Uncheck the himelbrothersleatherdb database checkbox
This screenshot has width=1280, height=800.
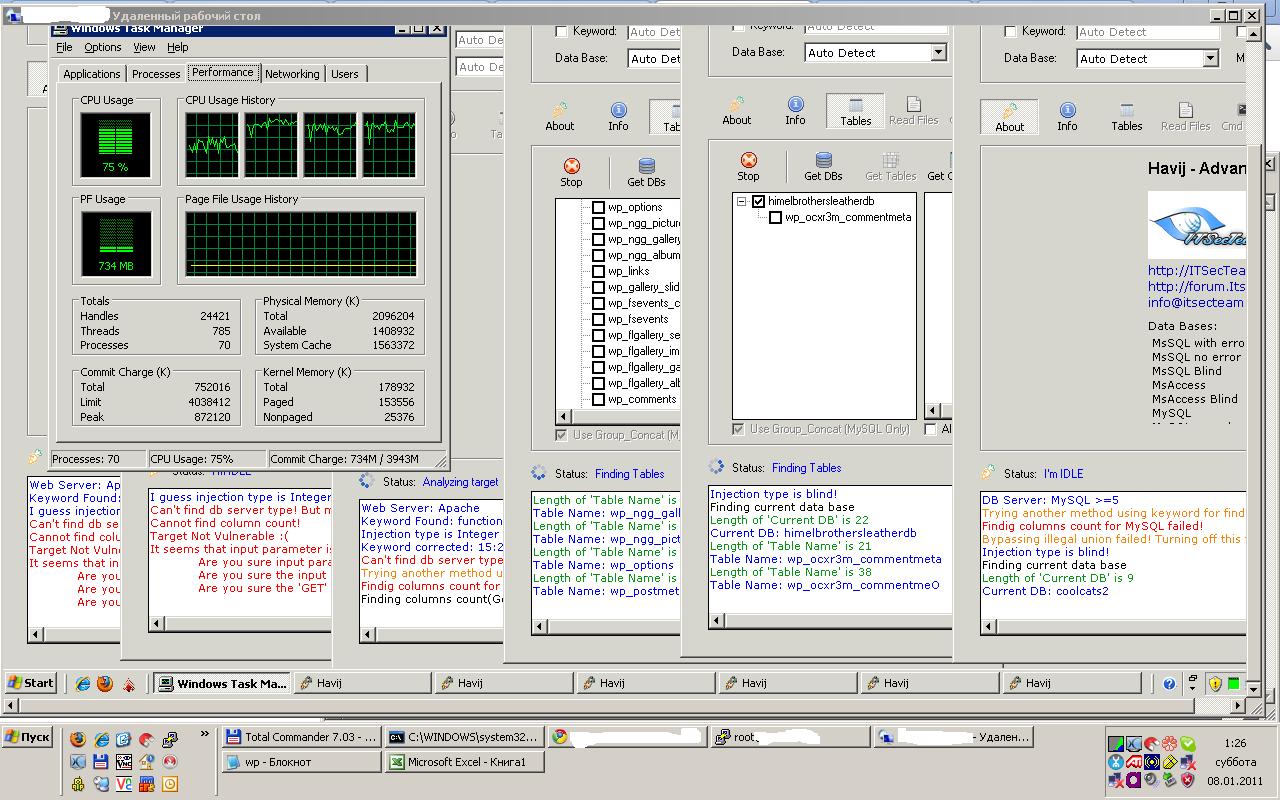[758, 201]
